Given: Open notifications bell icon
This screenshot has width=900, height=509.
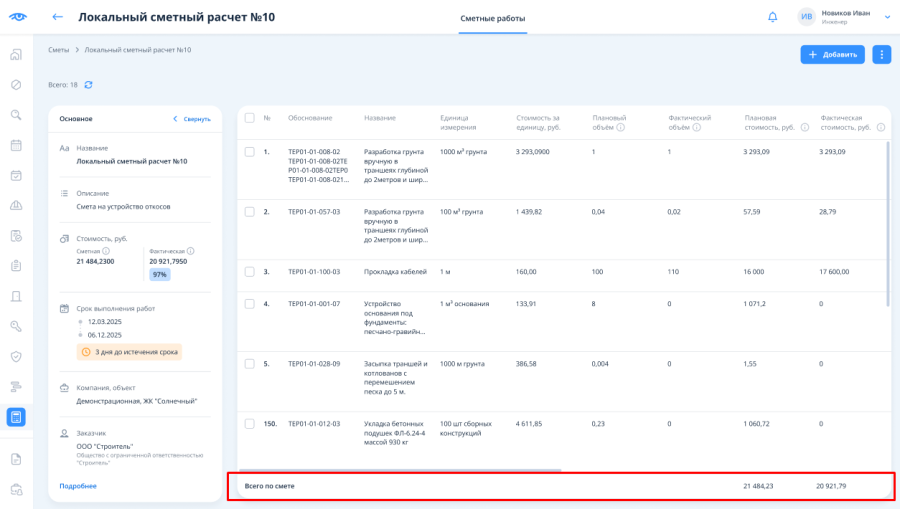Looking at the screenshot, I should pos(773,17).
